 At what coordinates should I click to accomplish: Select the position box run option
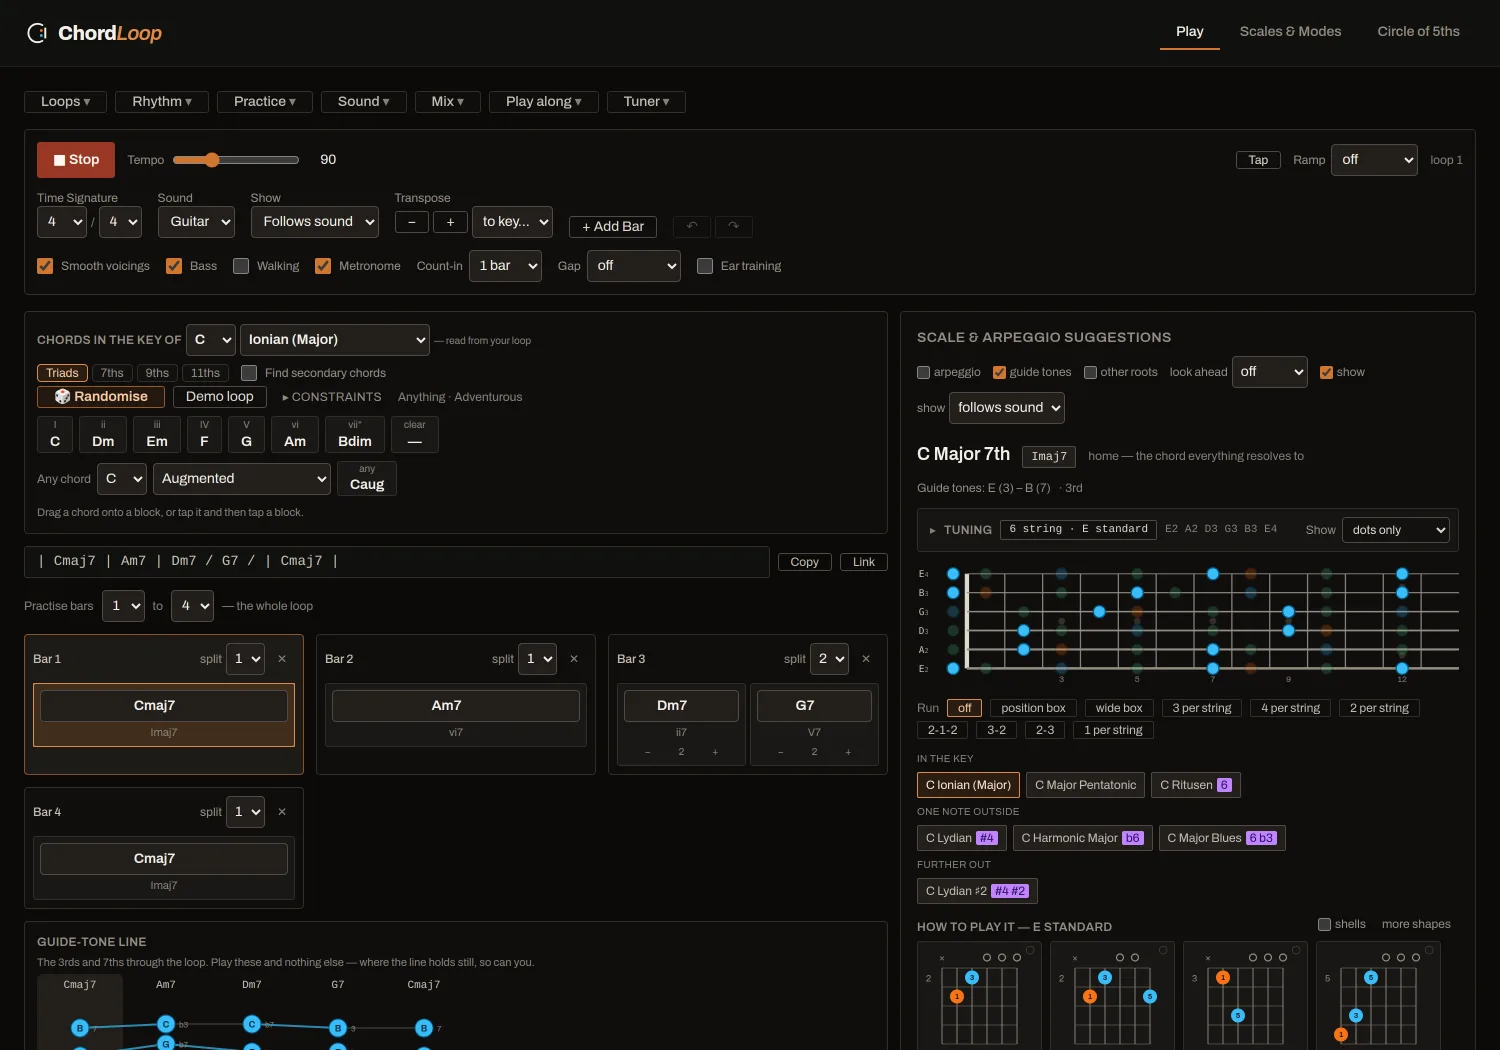coord(1033,708)
